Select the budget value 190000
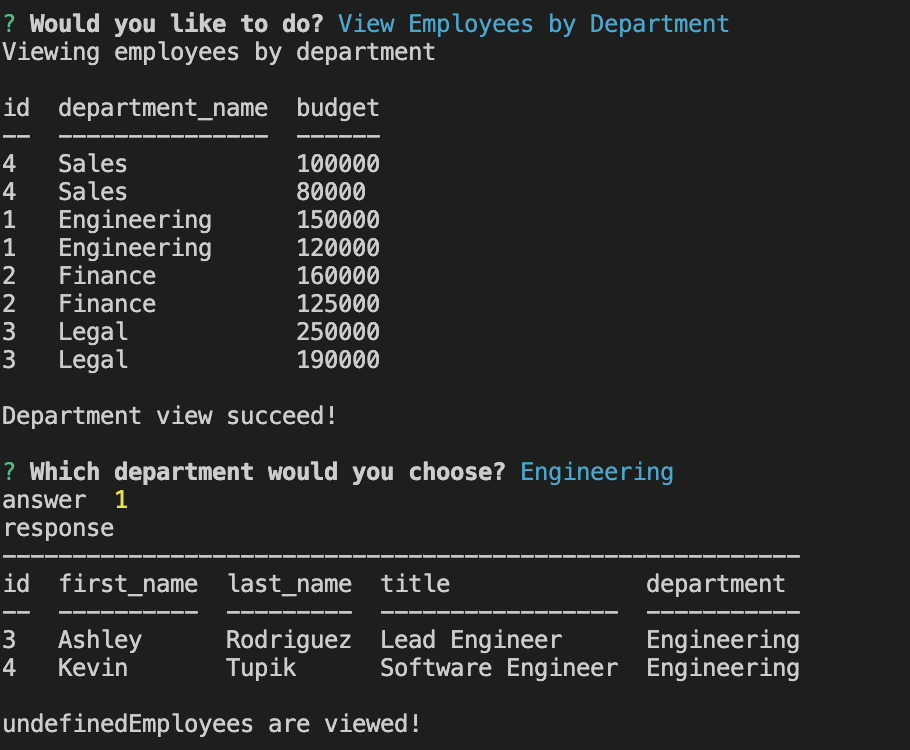910x750 pixels. (338, 360)
